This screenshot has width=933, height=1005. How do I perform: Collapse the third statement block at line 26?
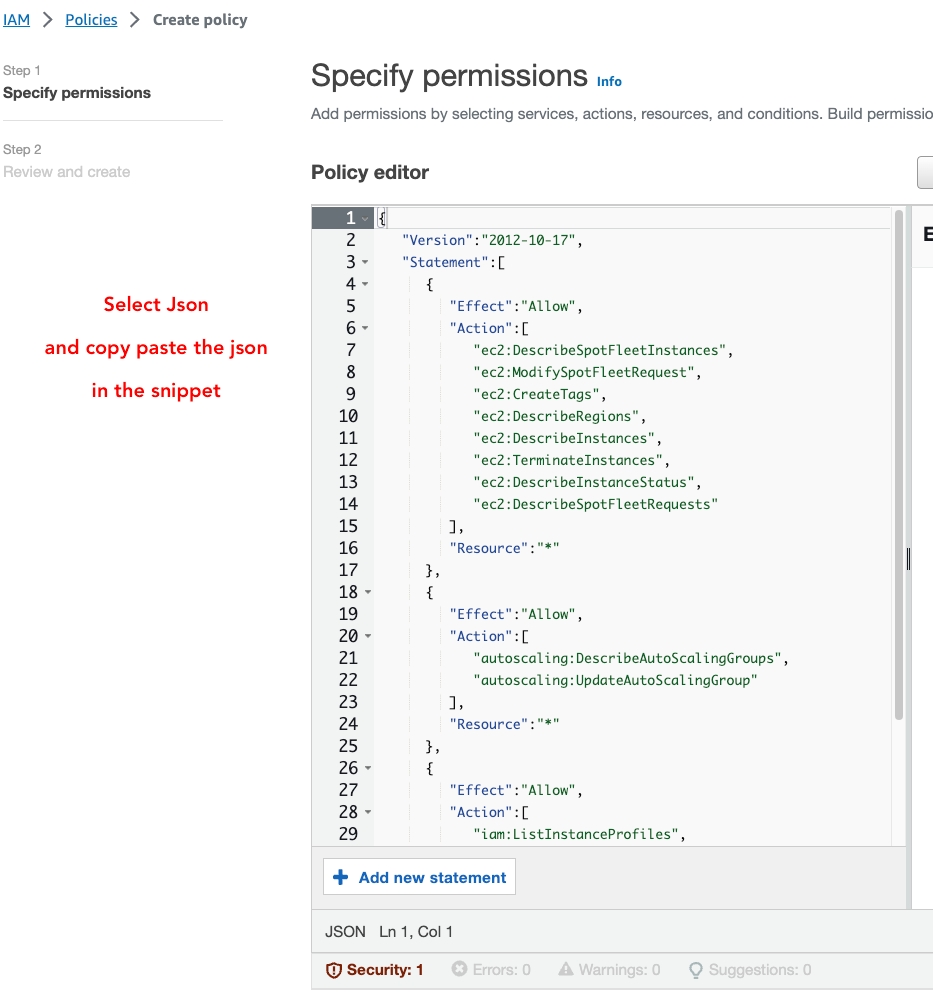click(x=367, y=768)
